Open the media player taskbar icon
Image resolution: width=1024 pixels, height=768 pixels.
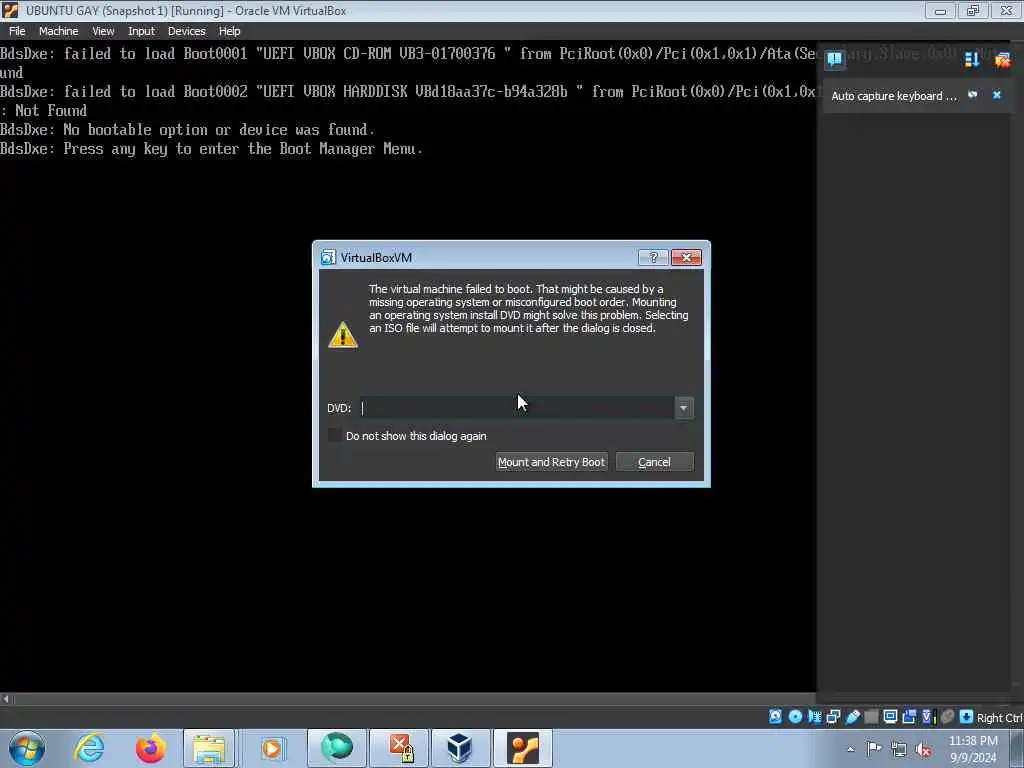pos(272,748)
